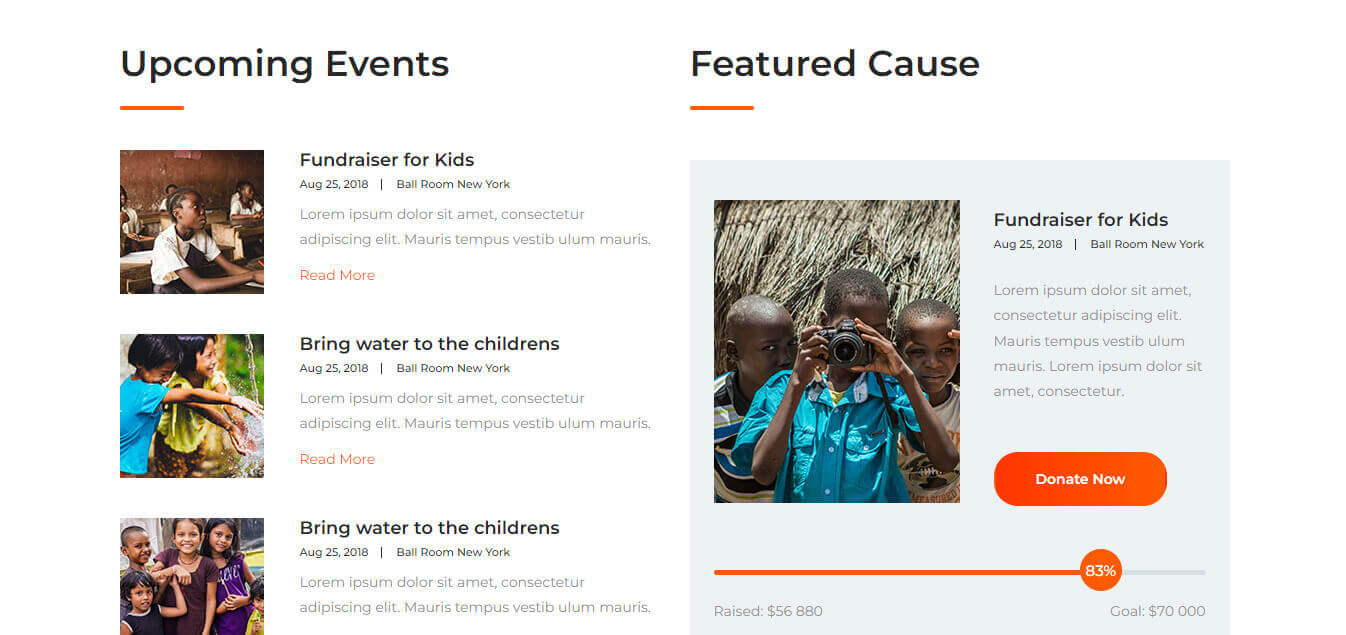Viewport: 1346px width, 635px height.
Task: Open Read More under Fundraiser for Kids event
Action: coord(337,275)
